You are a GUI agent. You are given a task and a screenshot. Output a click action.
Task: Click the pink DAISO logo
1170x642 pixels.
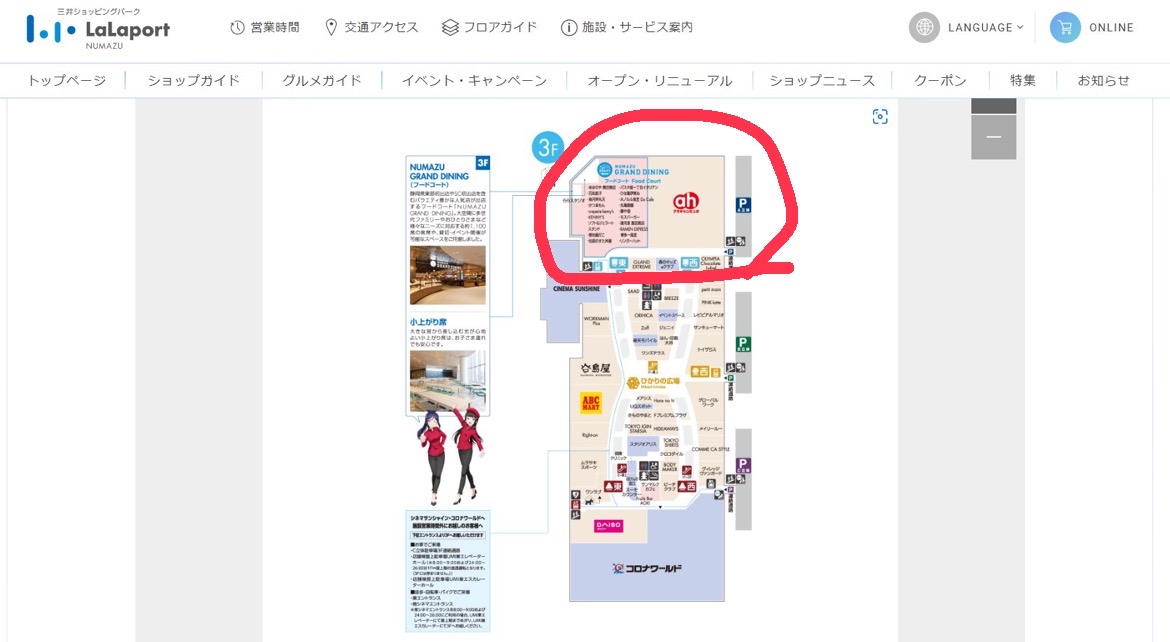[x=608, y=526]
